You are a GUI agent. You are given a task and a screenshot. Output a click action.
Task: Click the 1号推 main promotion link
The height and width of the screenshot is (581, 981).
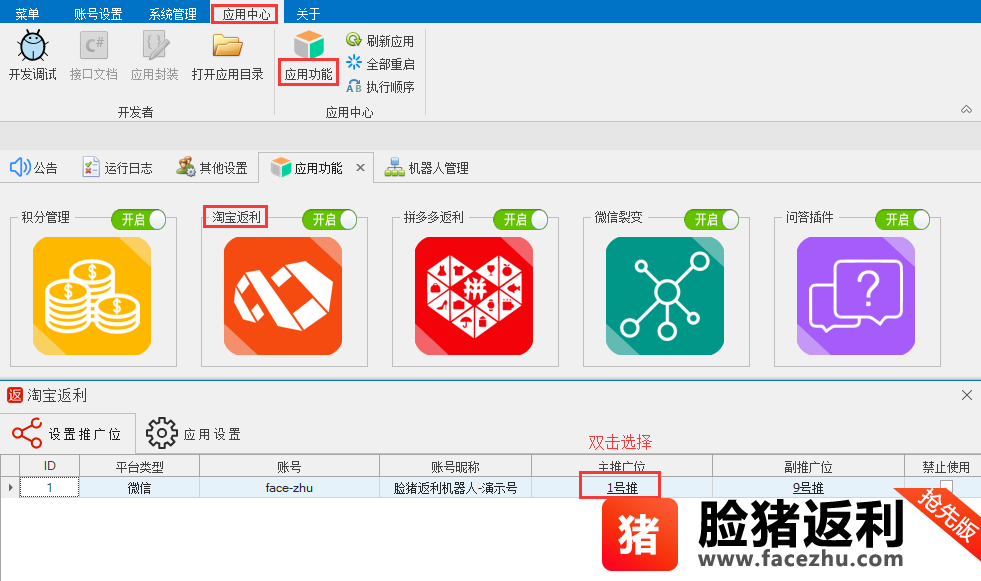(x=622, y=488)
